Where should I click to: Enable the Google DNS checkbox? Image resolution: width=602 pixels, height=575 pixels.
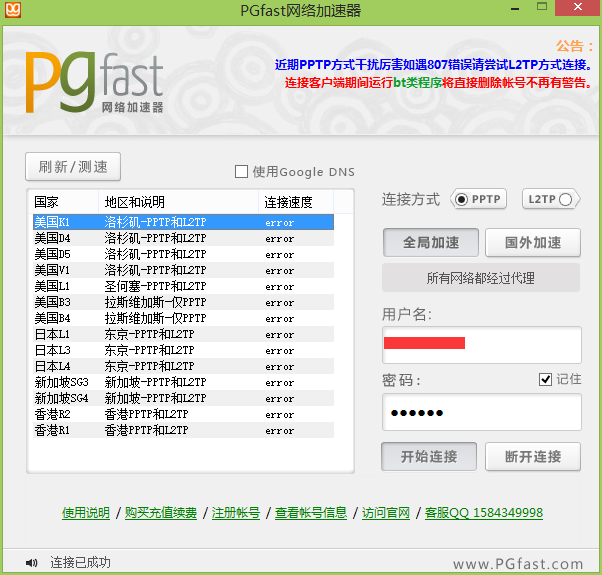241,172
